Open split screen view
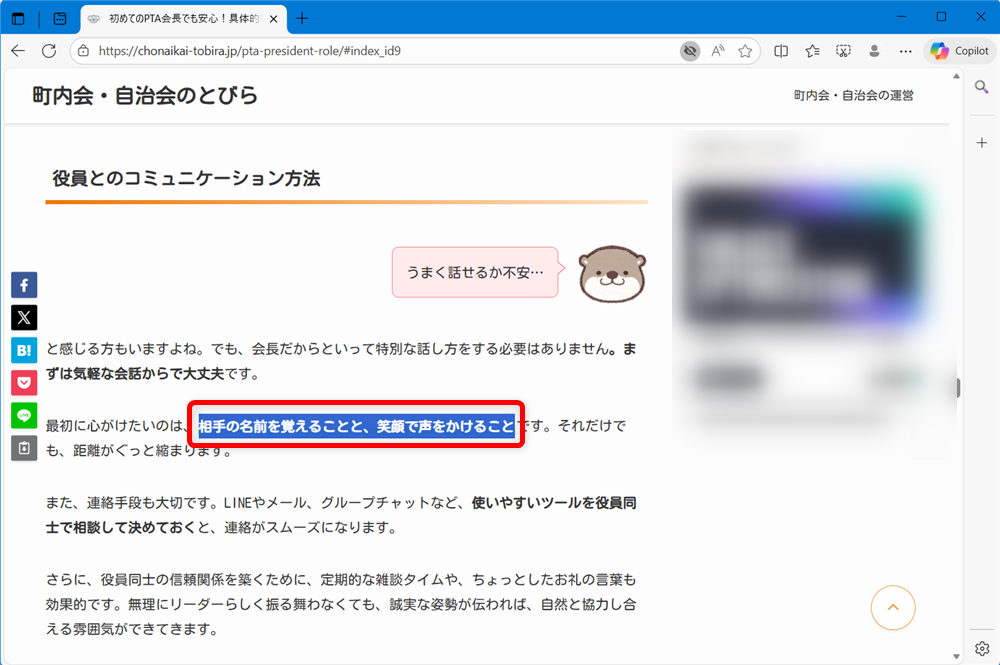Viewport: 1000px width, 665px height. tap(781, 51)
